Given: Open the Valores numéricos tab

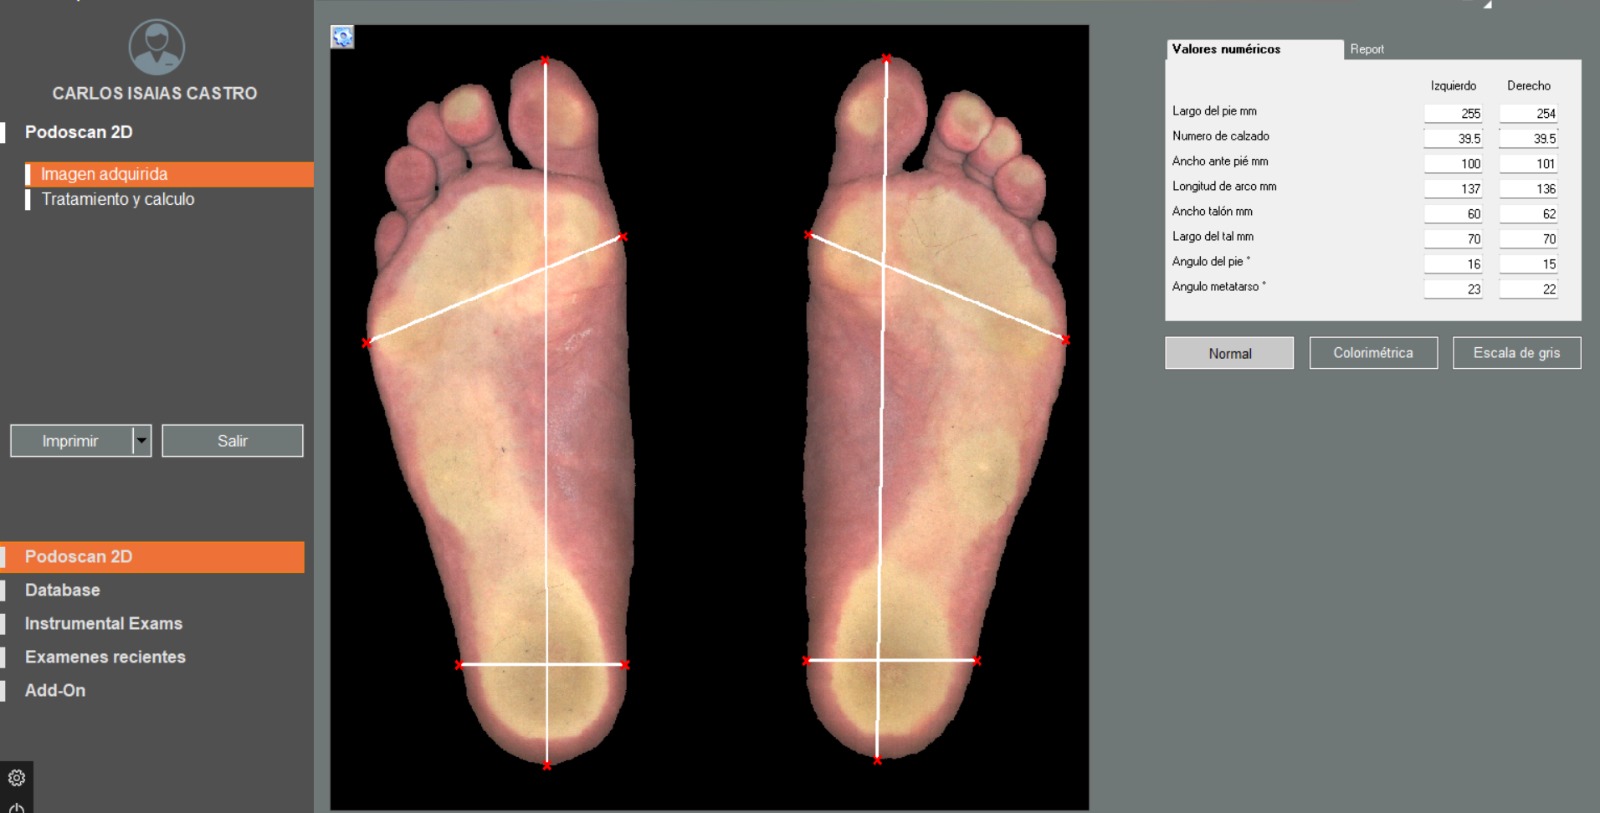Looking at the screenshot, I should (1254, 49).
